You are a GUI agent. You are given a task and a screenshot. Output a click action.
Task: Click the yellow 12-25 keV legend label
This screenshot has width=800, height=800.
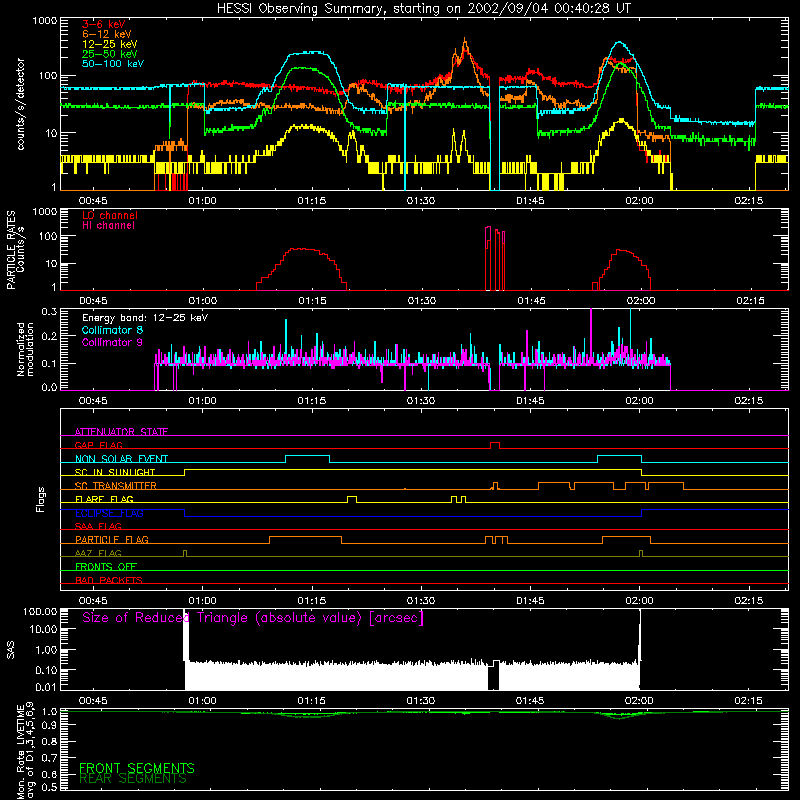(x=110, y=44)
